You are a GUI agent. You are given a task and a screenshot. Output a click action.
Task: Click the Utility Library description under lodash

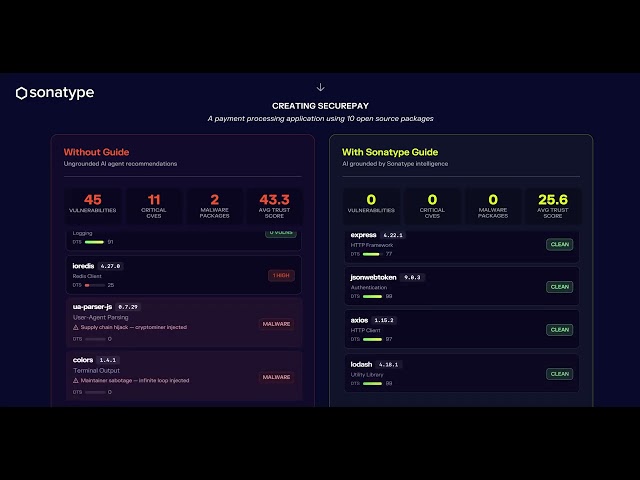pyautogui.click(x=367, y=375)
